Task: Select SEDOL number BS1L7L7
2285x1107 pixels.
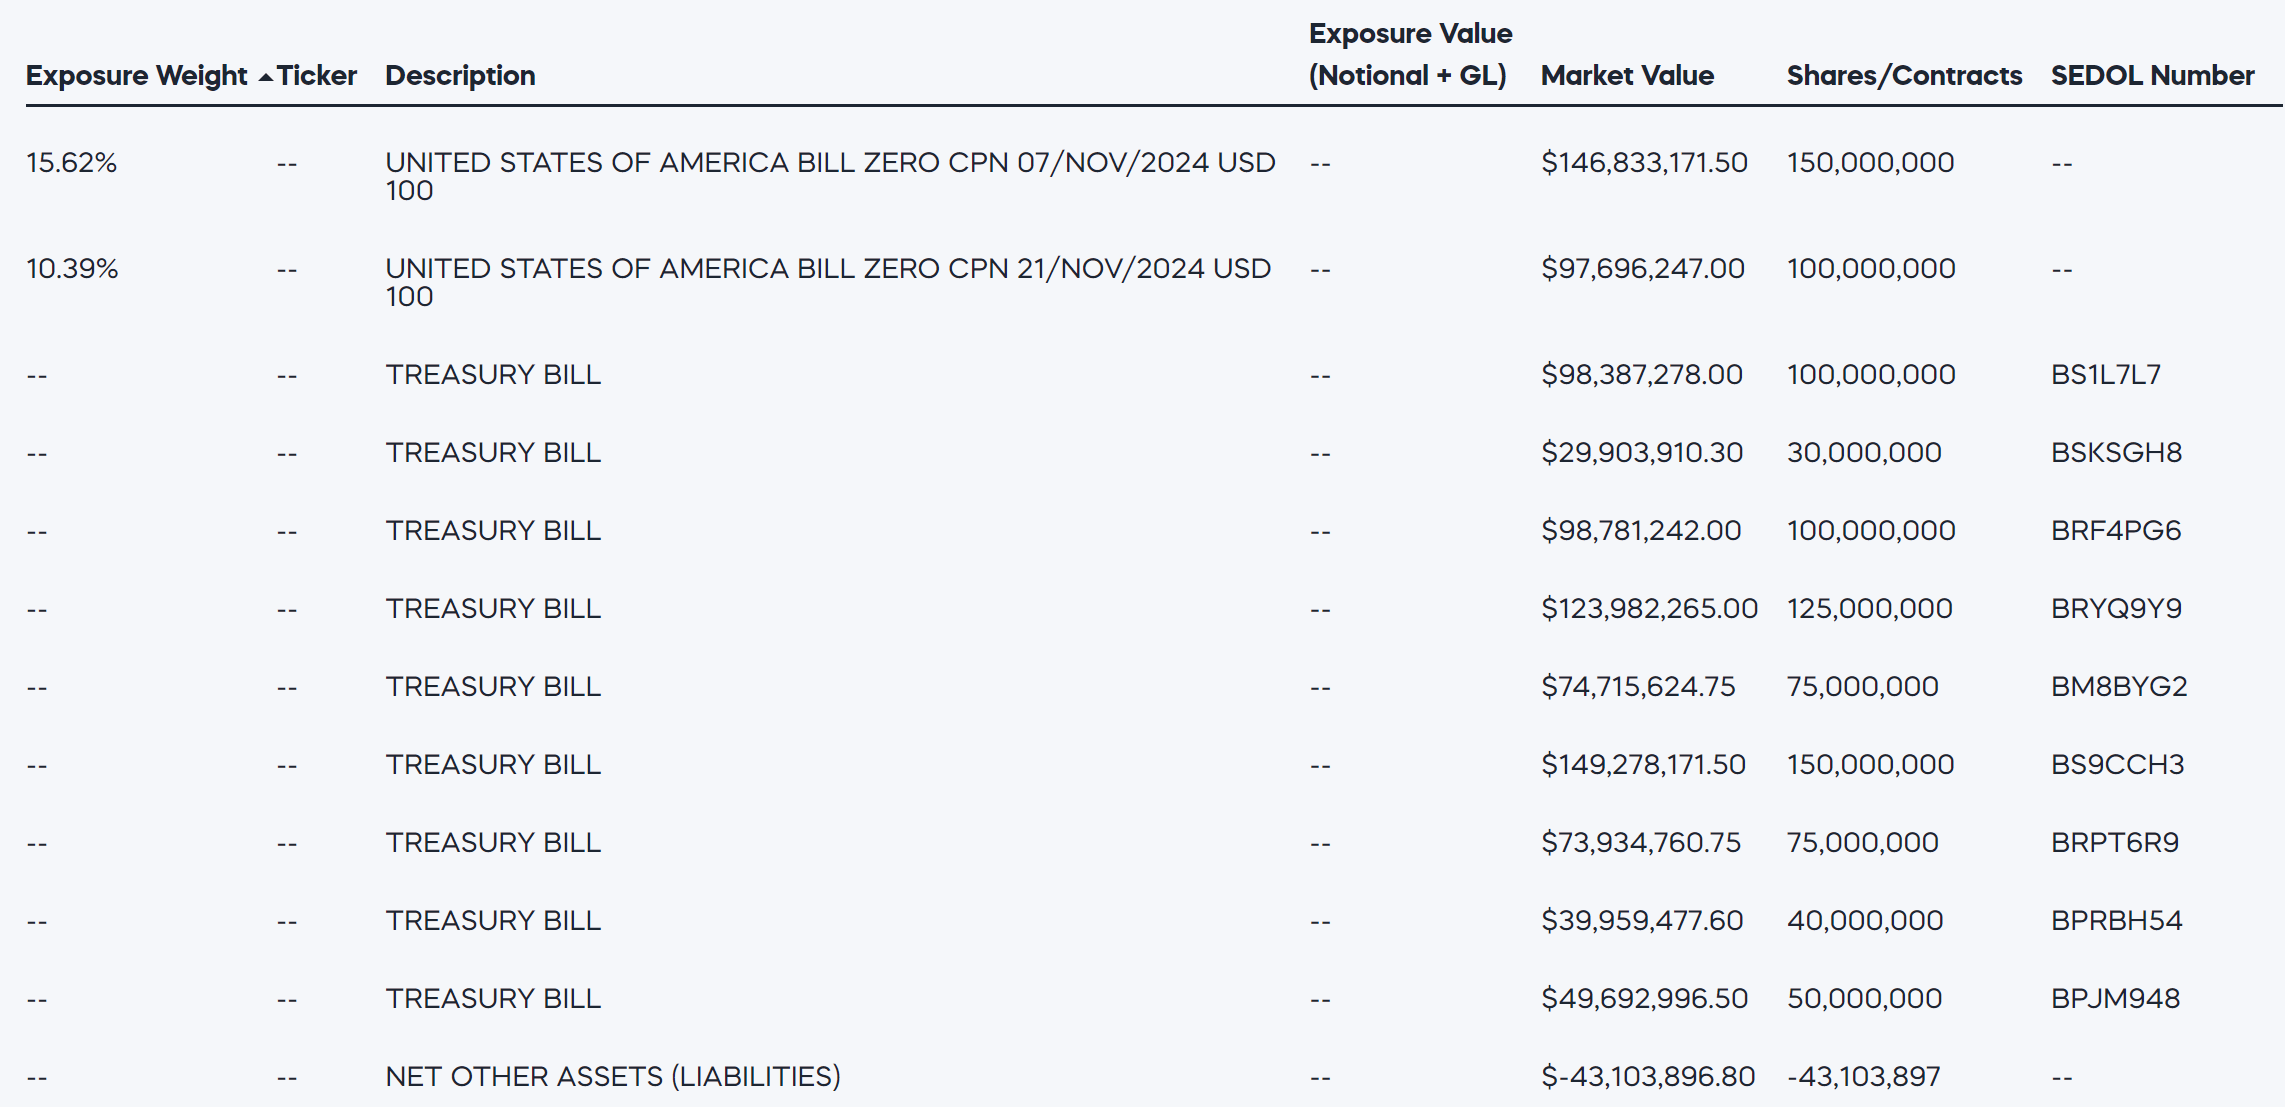Action: [2105, 375]
